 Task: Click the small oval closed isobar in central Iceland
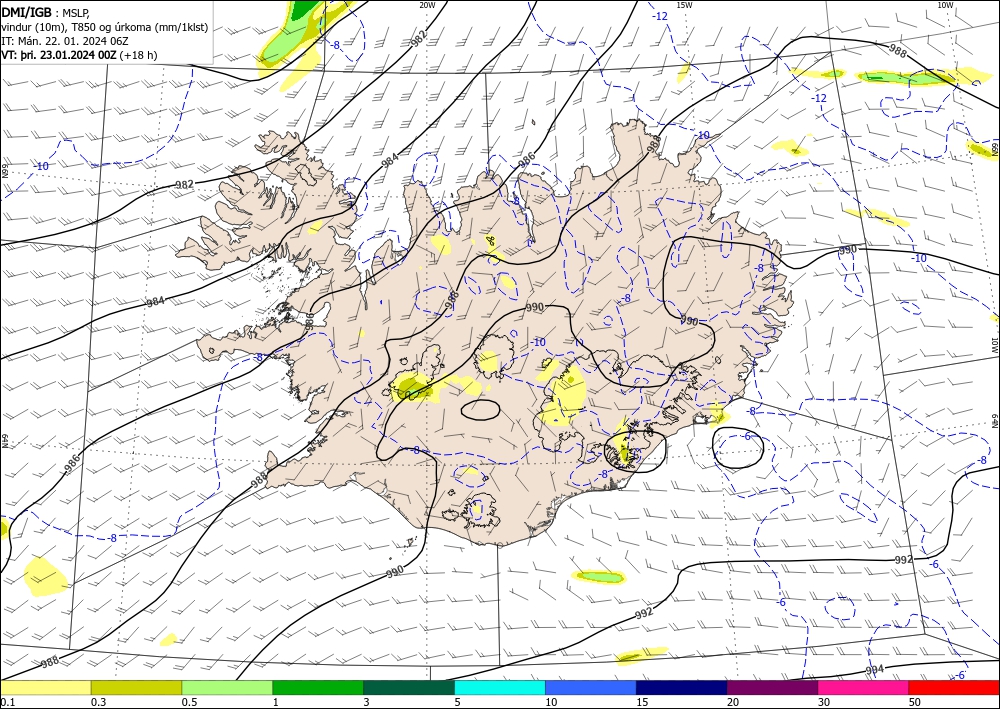point(480,410)
